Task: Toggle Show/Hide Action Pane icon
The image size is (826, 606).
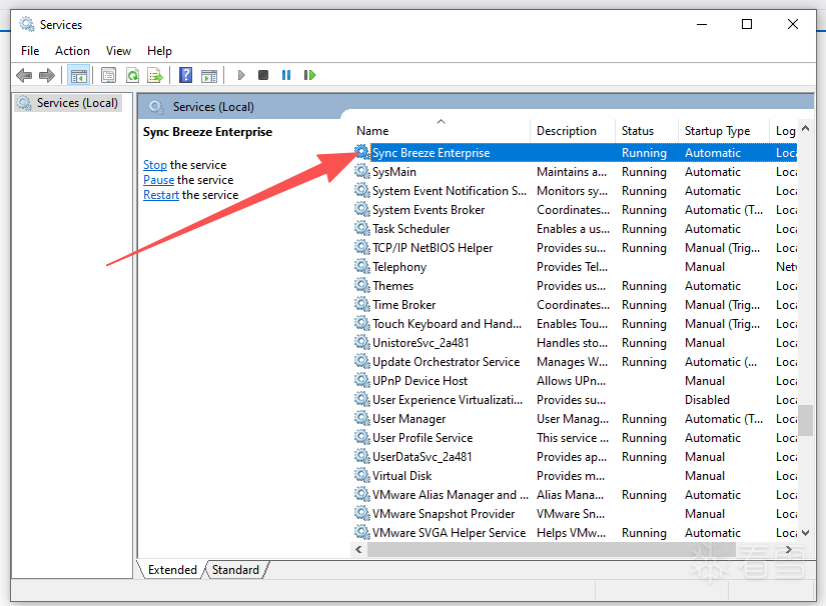Action: [209, 75]
